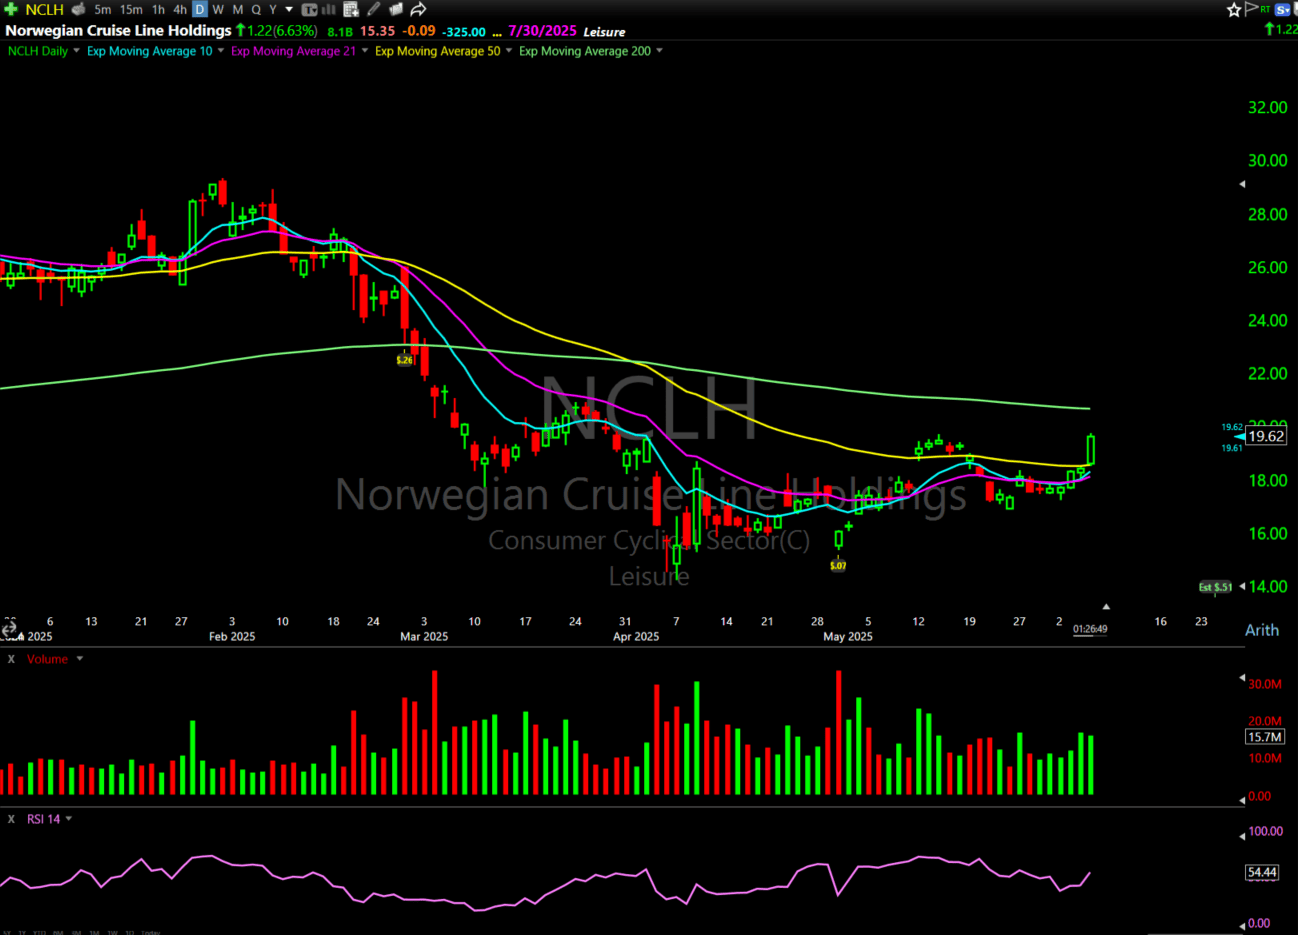Switch to the 1h timeframe

click(x=158, y=9)
